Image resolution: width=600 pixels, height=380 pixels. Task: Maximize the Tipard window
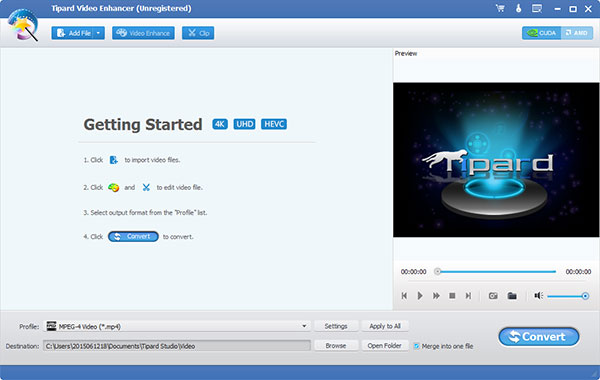coord(573,9)
